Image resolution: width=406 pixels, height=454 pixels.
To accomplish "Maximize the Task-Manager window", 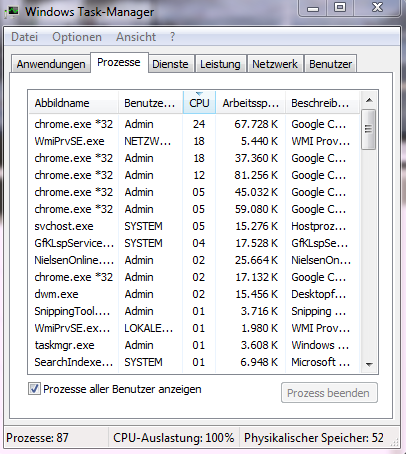I will coord(340,7).
